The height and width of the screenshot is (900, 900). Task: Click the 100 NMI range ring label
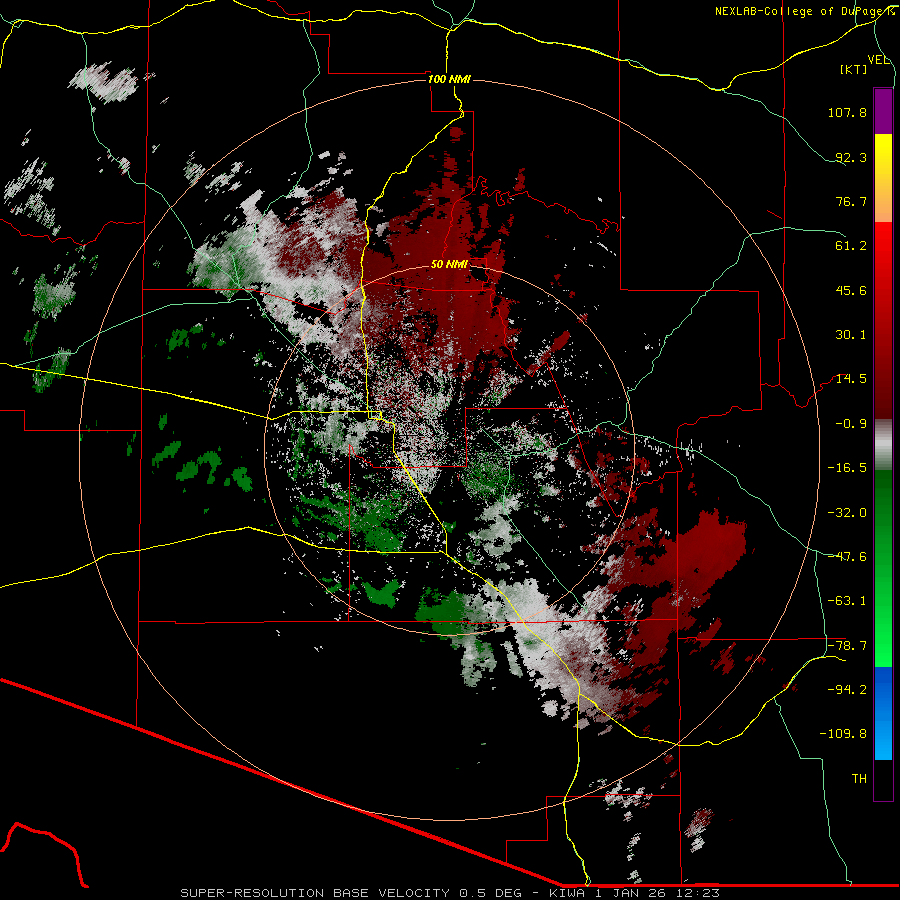(x=449, y=79)
